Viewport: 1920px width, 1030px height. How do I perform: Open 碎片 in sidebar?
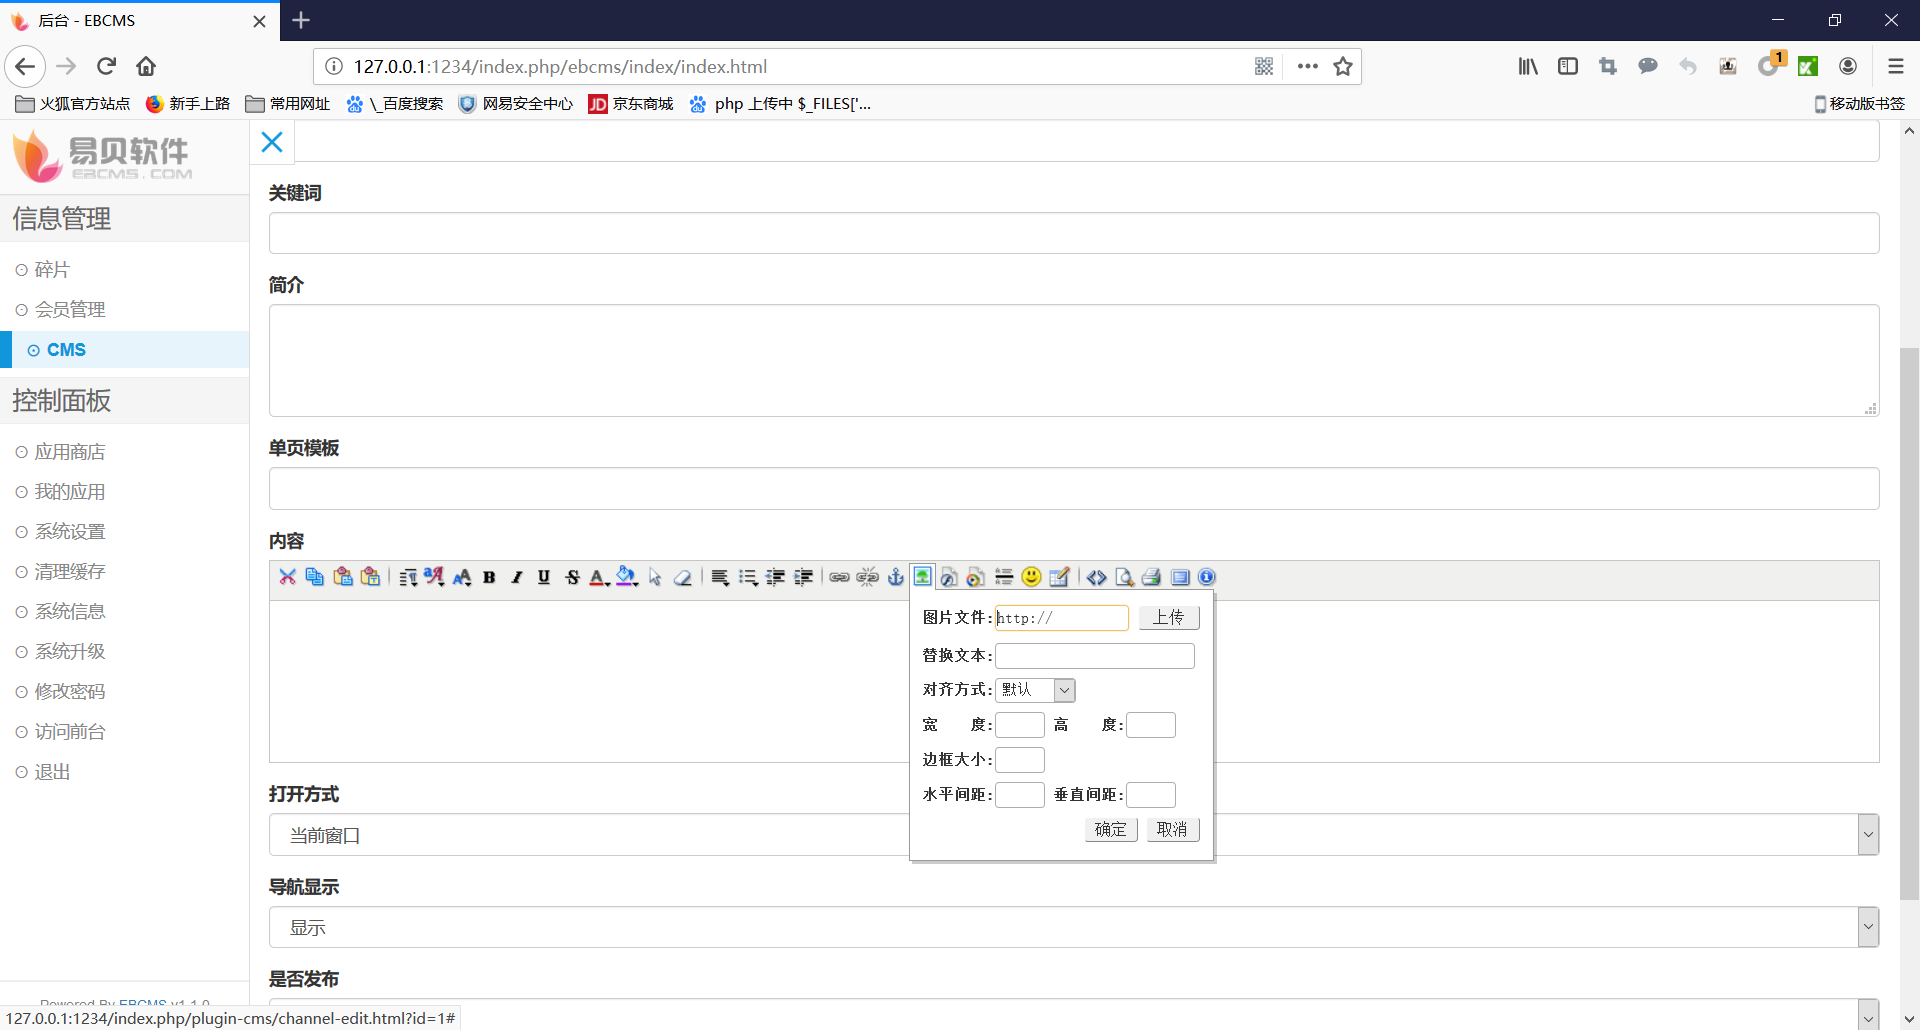[52, 270]
